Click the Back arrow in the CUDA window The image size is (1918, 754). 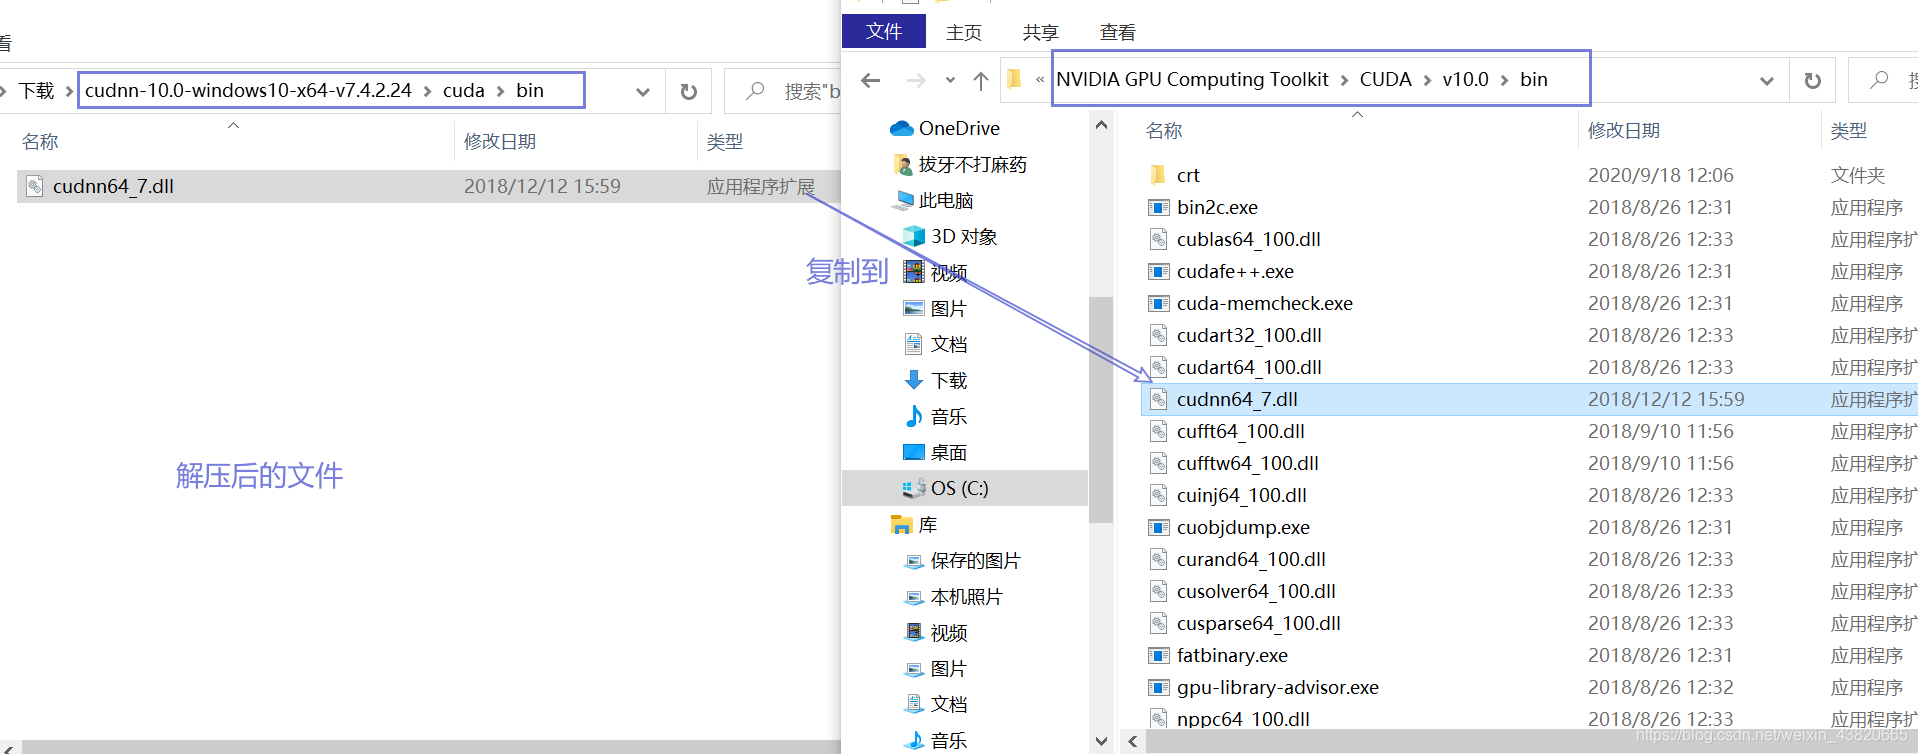pyautogui.click(x=871, y=80)
